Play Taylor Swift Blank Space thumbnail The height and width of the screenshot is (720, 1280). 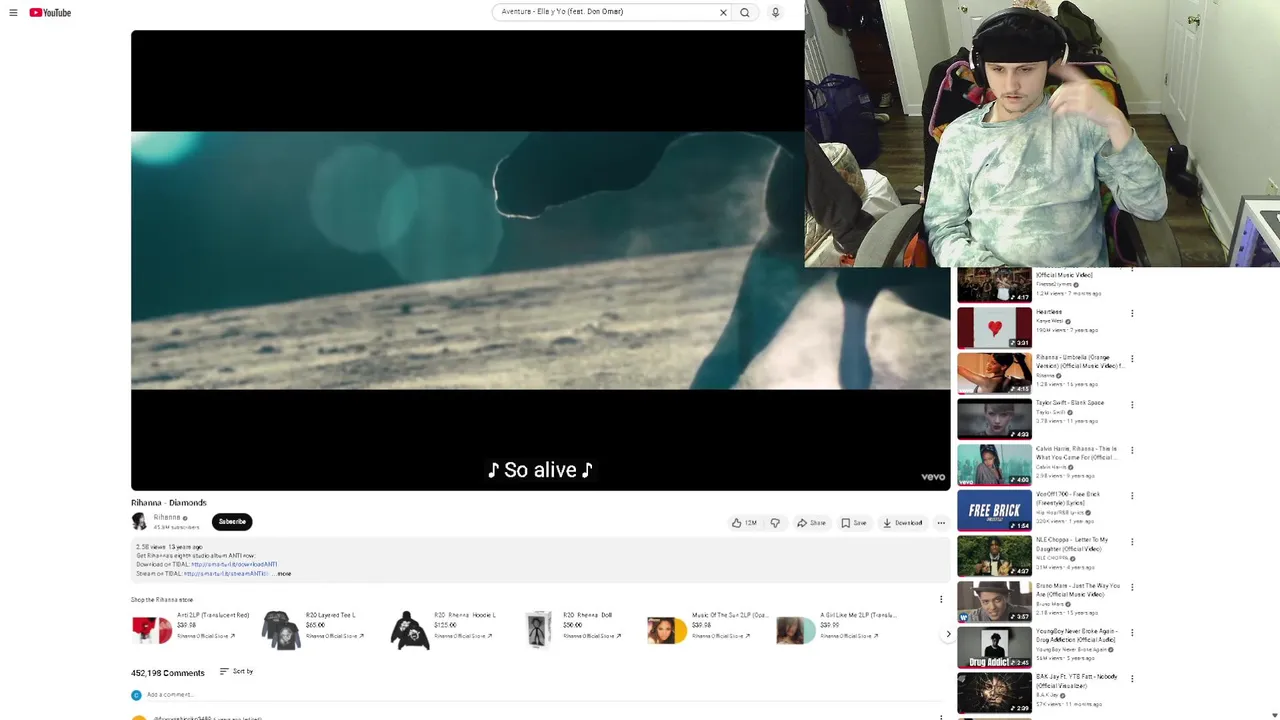994,419
